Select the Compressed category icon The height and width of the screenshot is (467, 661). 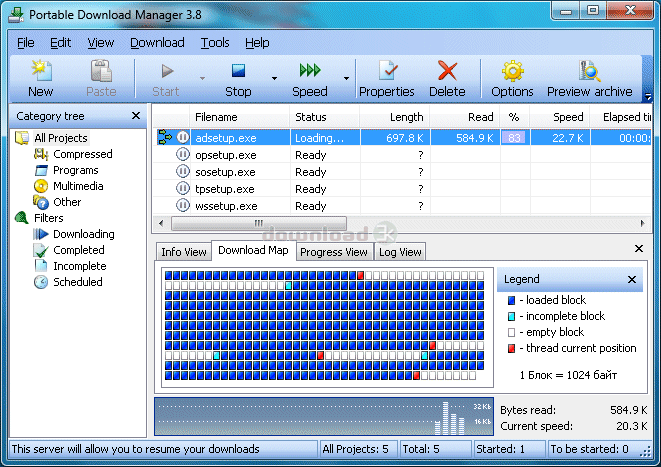coord(41,154)
